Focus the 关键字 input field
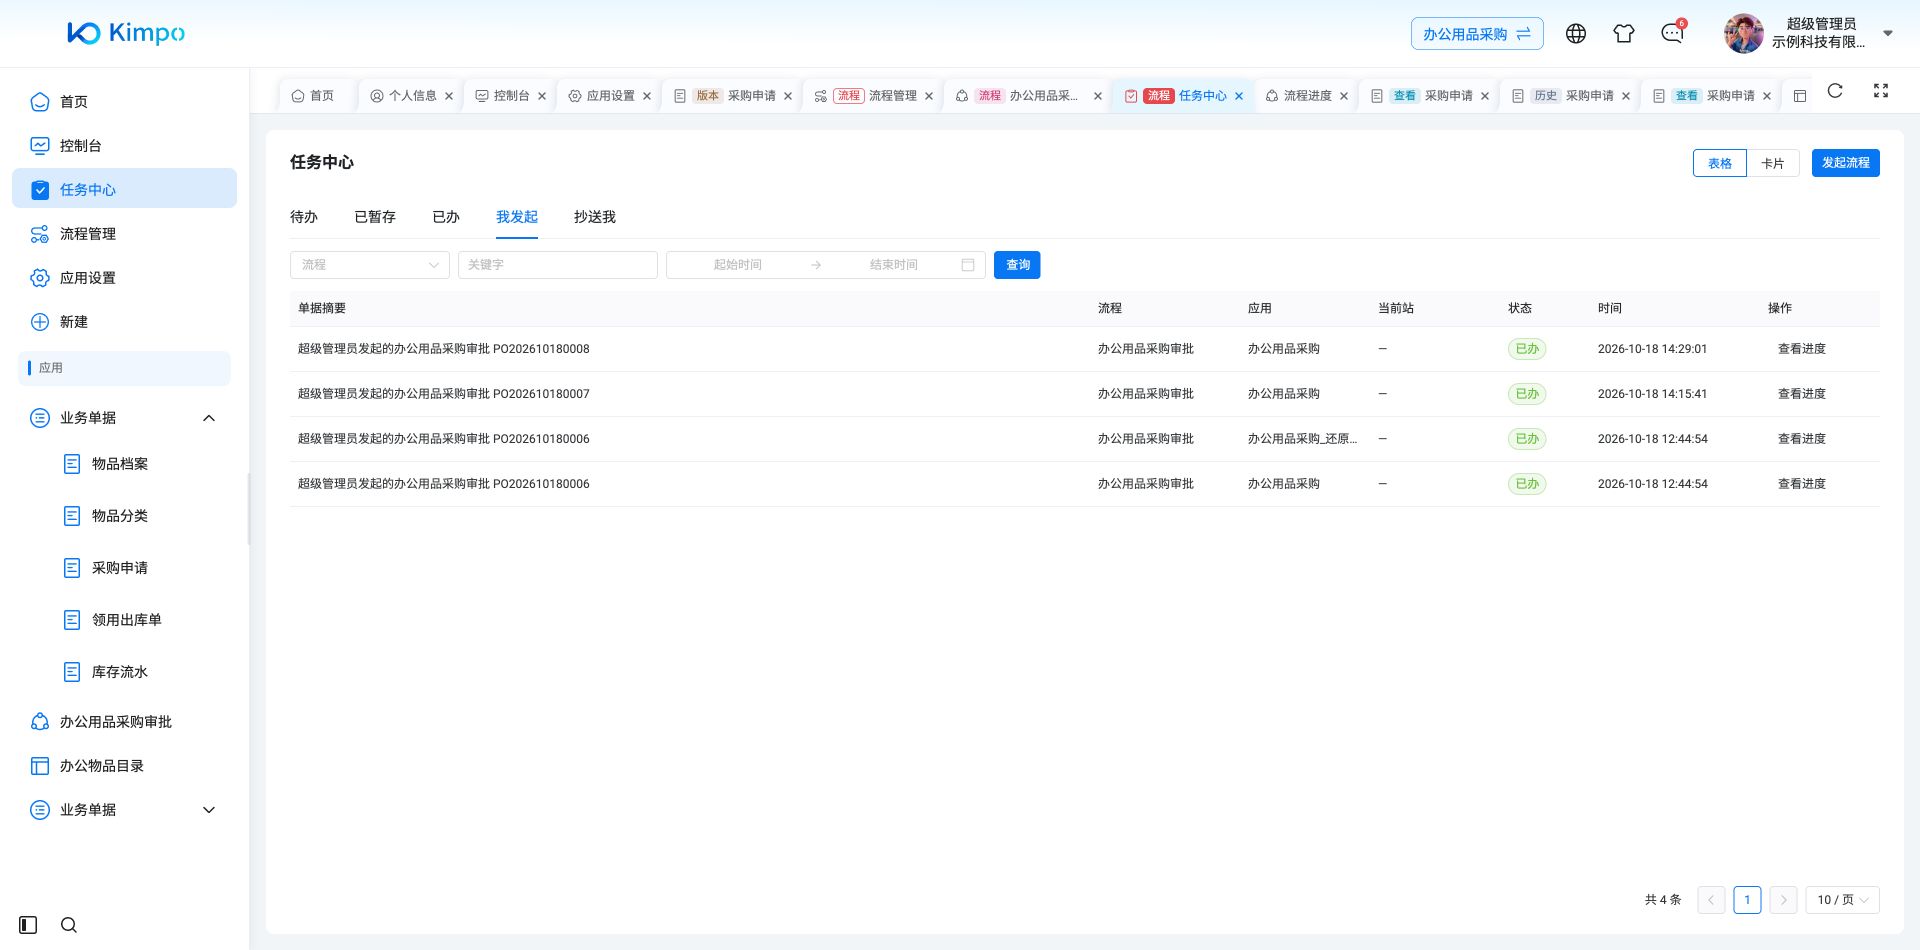 (x=558, y=265)
